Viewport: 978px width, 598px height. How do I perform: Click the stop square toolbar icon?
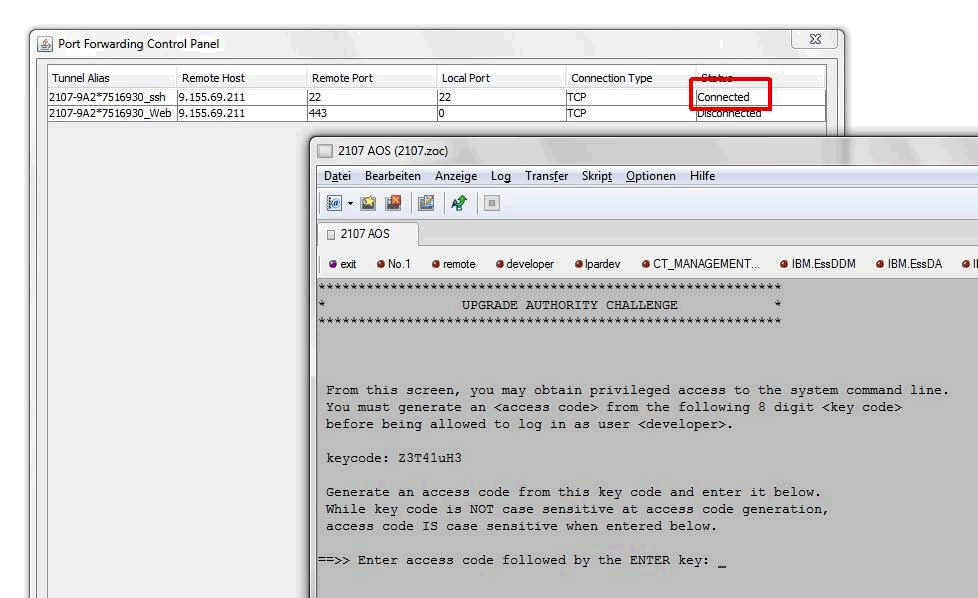[491, 203]
